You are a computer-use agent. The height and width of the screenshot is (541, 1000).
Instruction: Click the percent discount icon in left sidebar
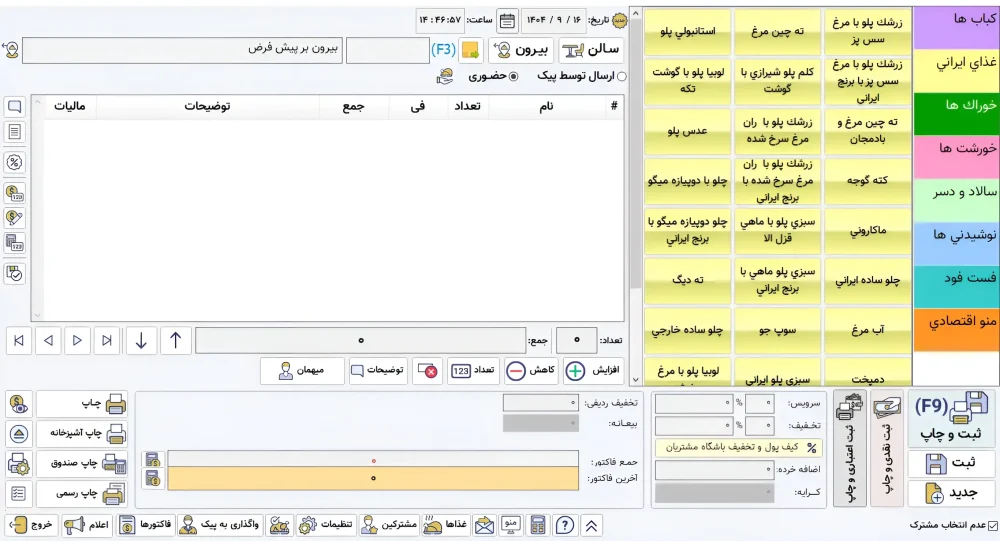(x=15, y=162)
